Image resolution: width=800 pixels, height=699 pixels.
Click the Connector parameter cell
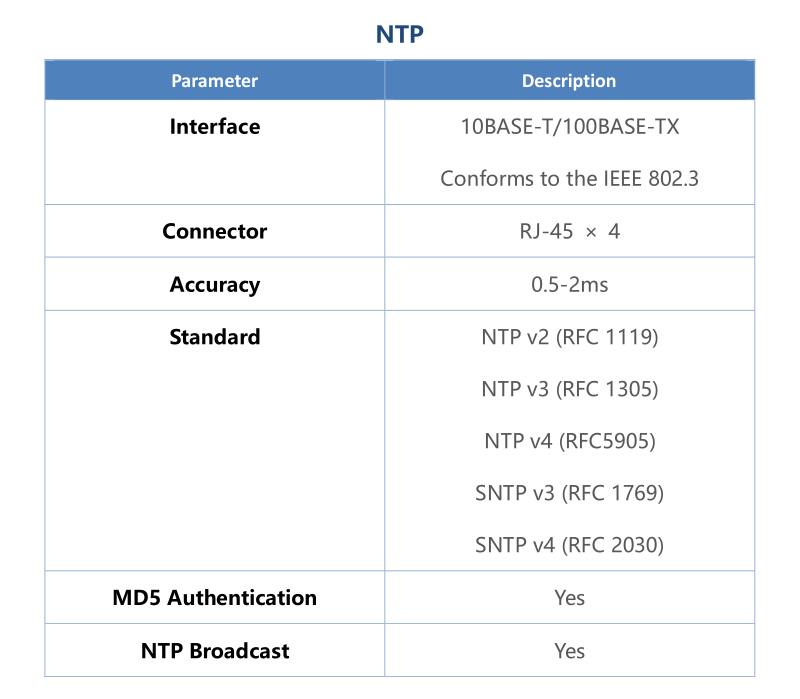(214, 231)
